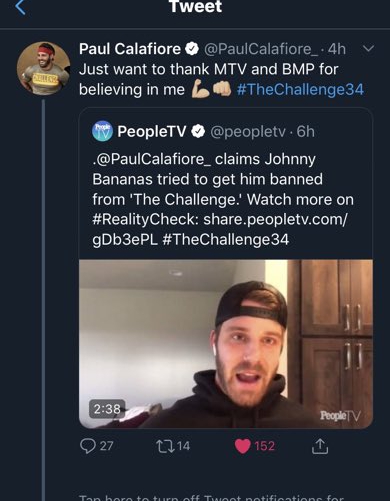Image resolution: width=390 pixels, height=501 pixels.
Task: Open the @peopletv handle
Action: [x=248, y=132]
